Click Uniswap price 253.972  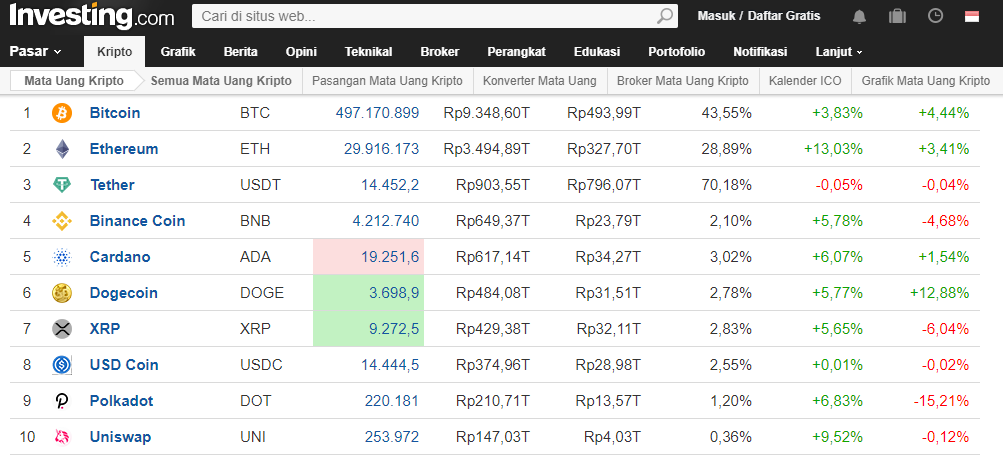[392, 437]
